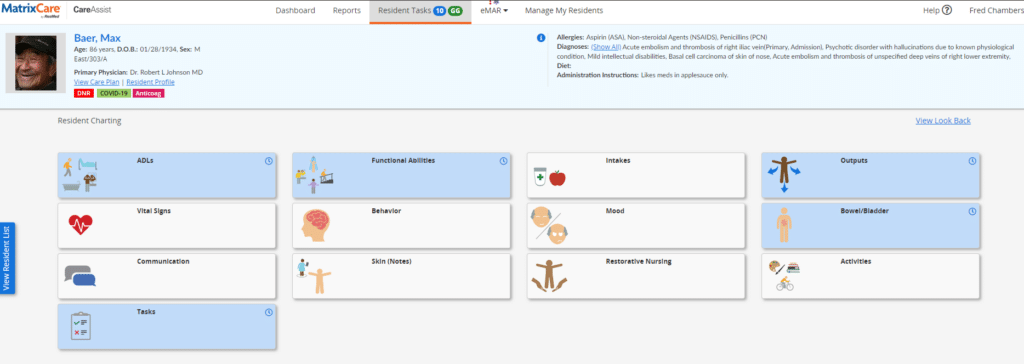Select the Intakes pill and apple icon
The image size is (1024, 364).
coord(549,177)
